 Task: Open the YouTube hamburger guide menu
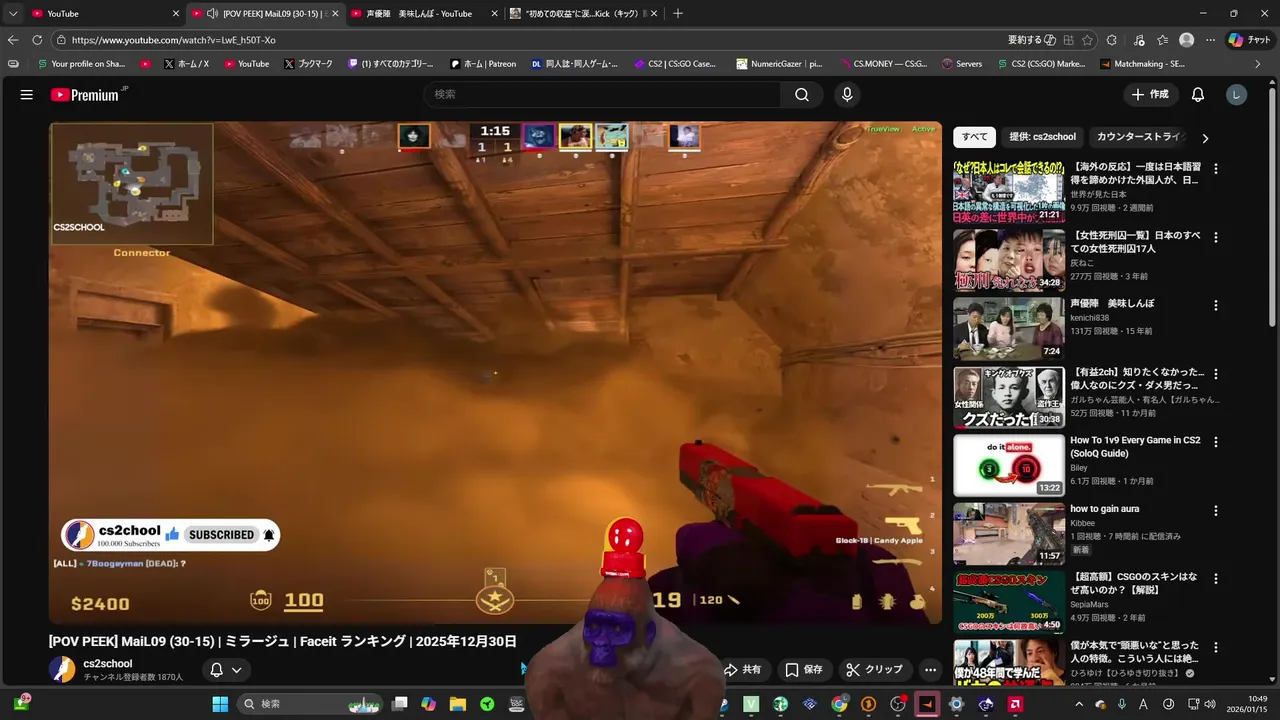(x=27, y=95)
